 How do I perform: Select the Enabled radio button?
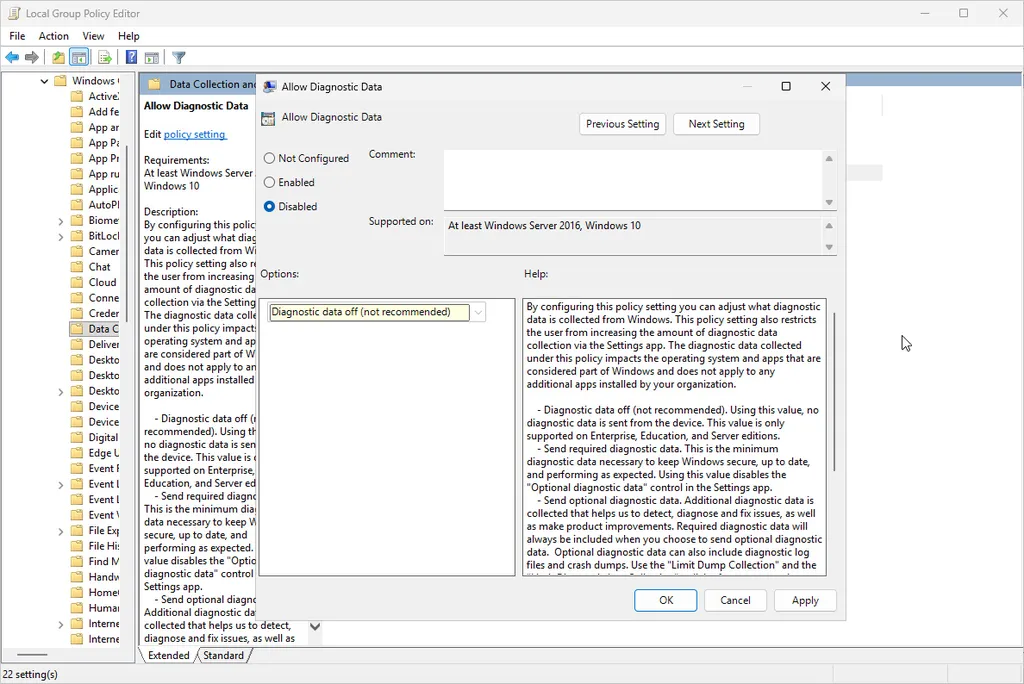tap(268, 182)
